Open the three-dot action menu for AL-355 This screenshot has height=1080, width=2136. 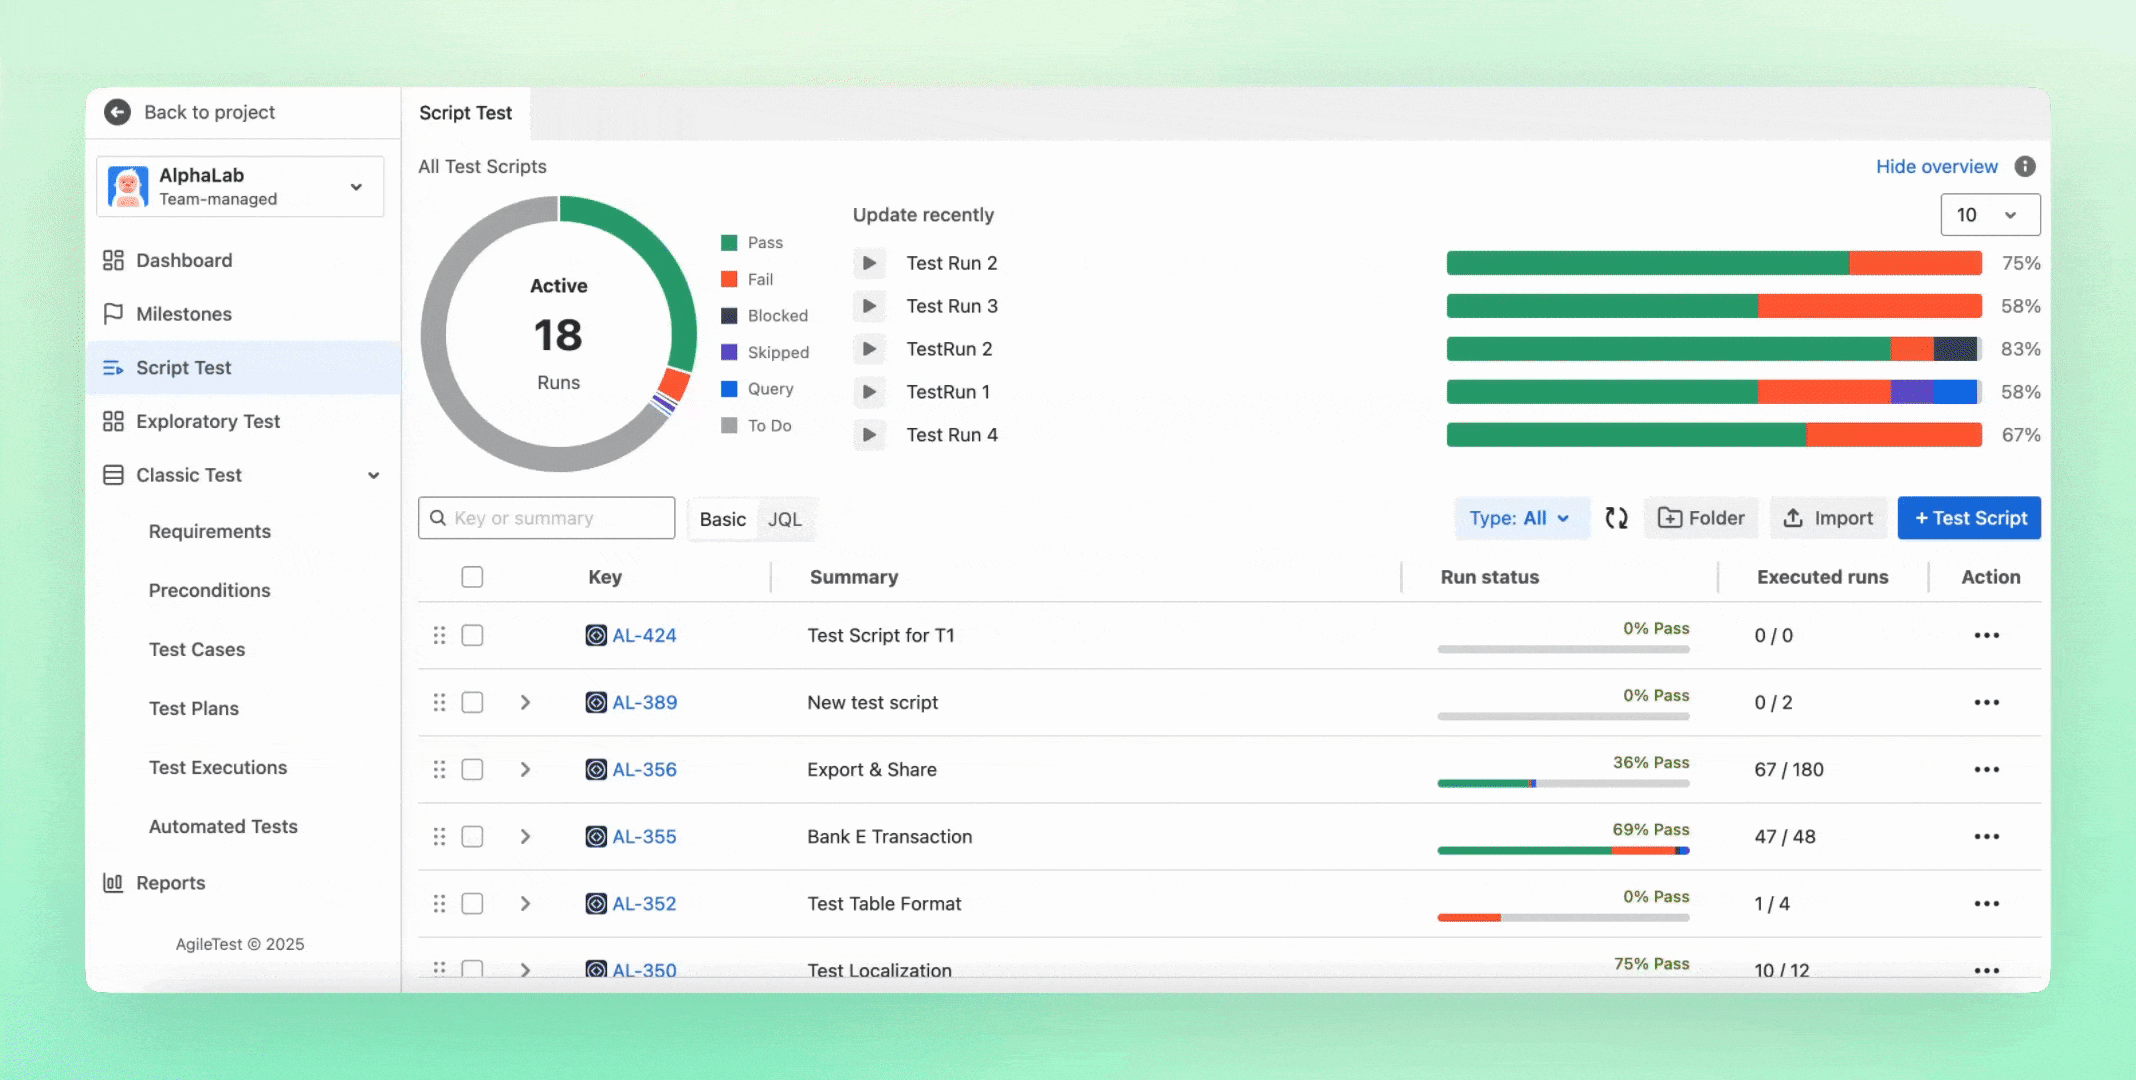tap(1986, 837)
